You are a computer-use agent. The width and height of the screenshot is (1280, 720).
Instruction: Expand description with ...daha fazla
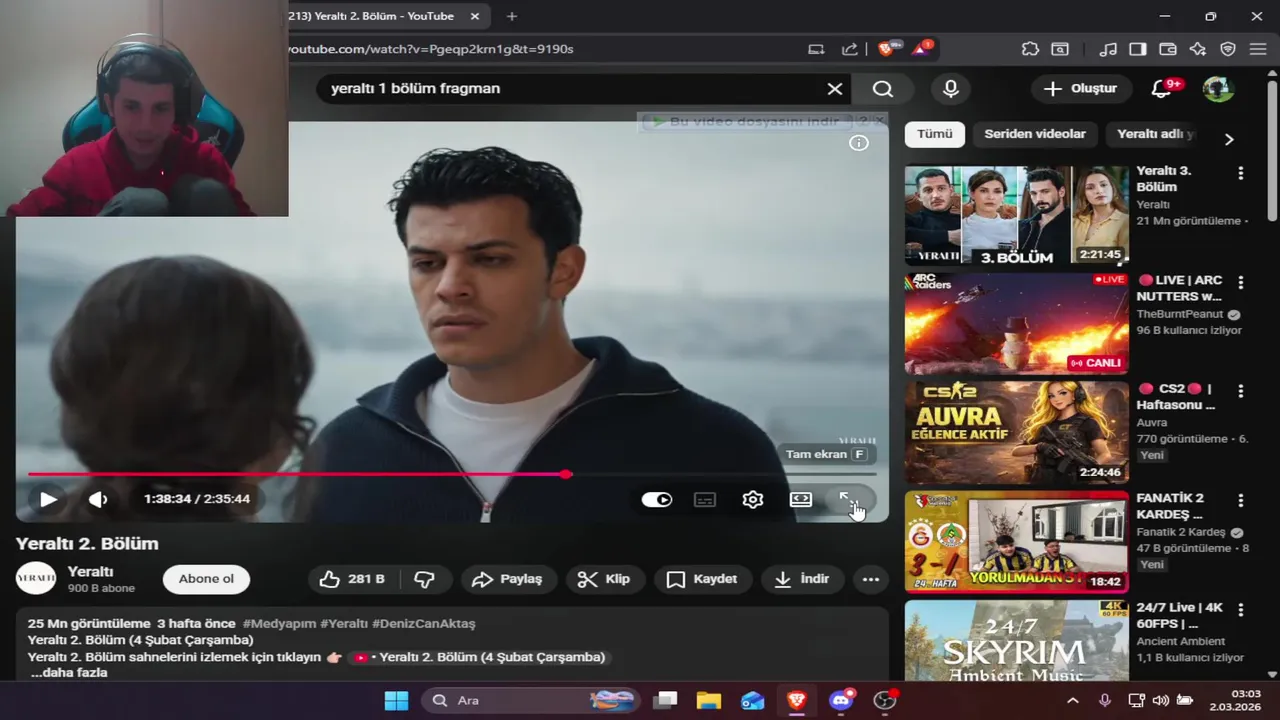click(69, 673)
